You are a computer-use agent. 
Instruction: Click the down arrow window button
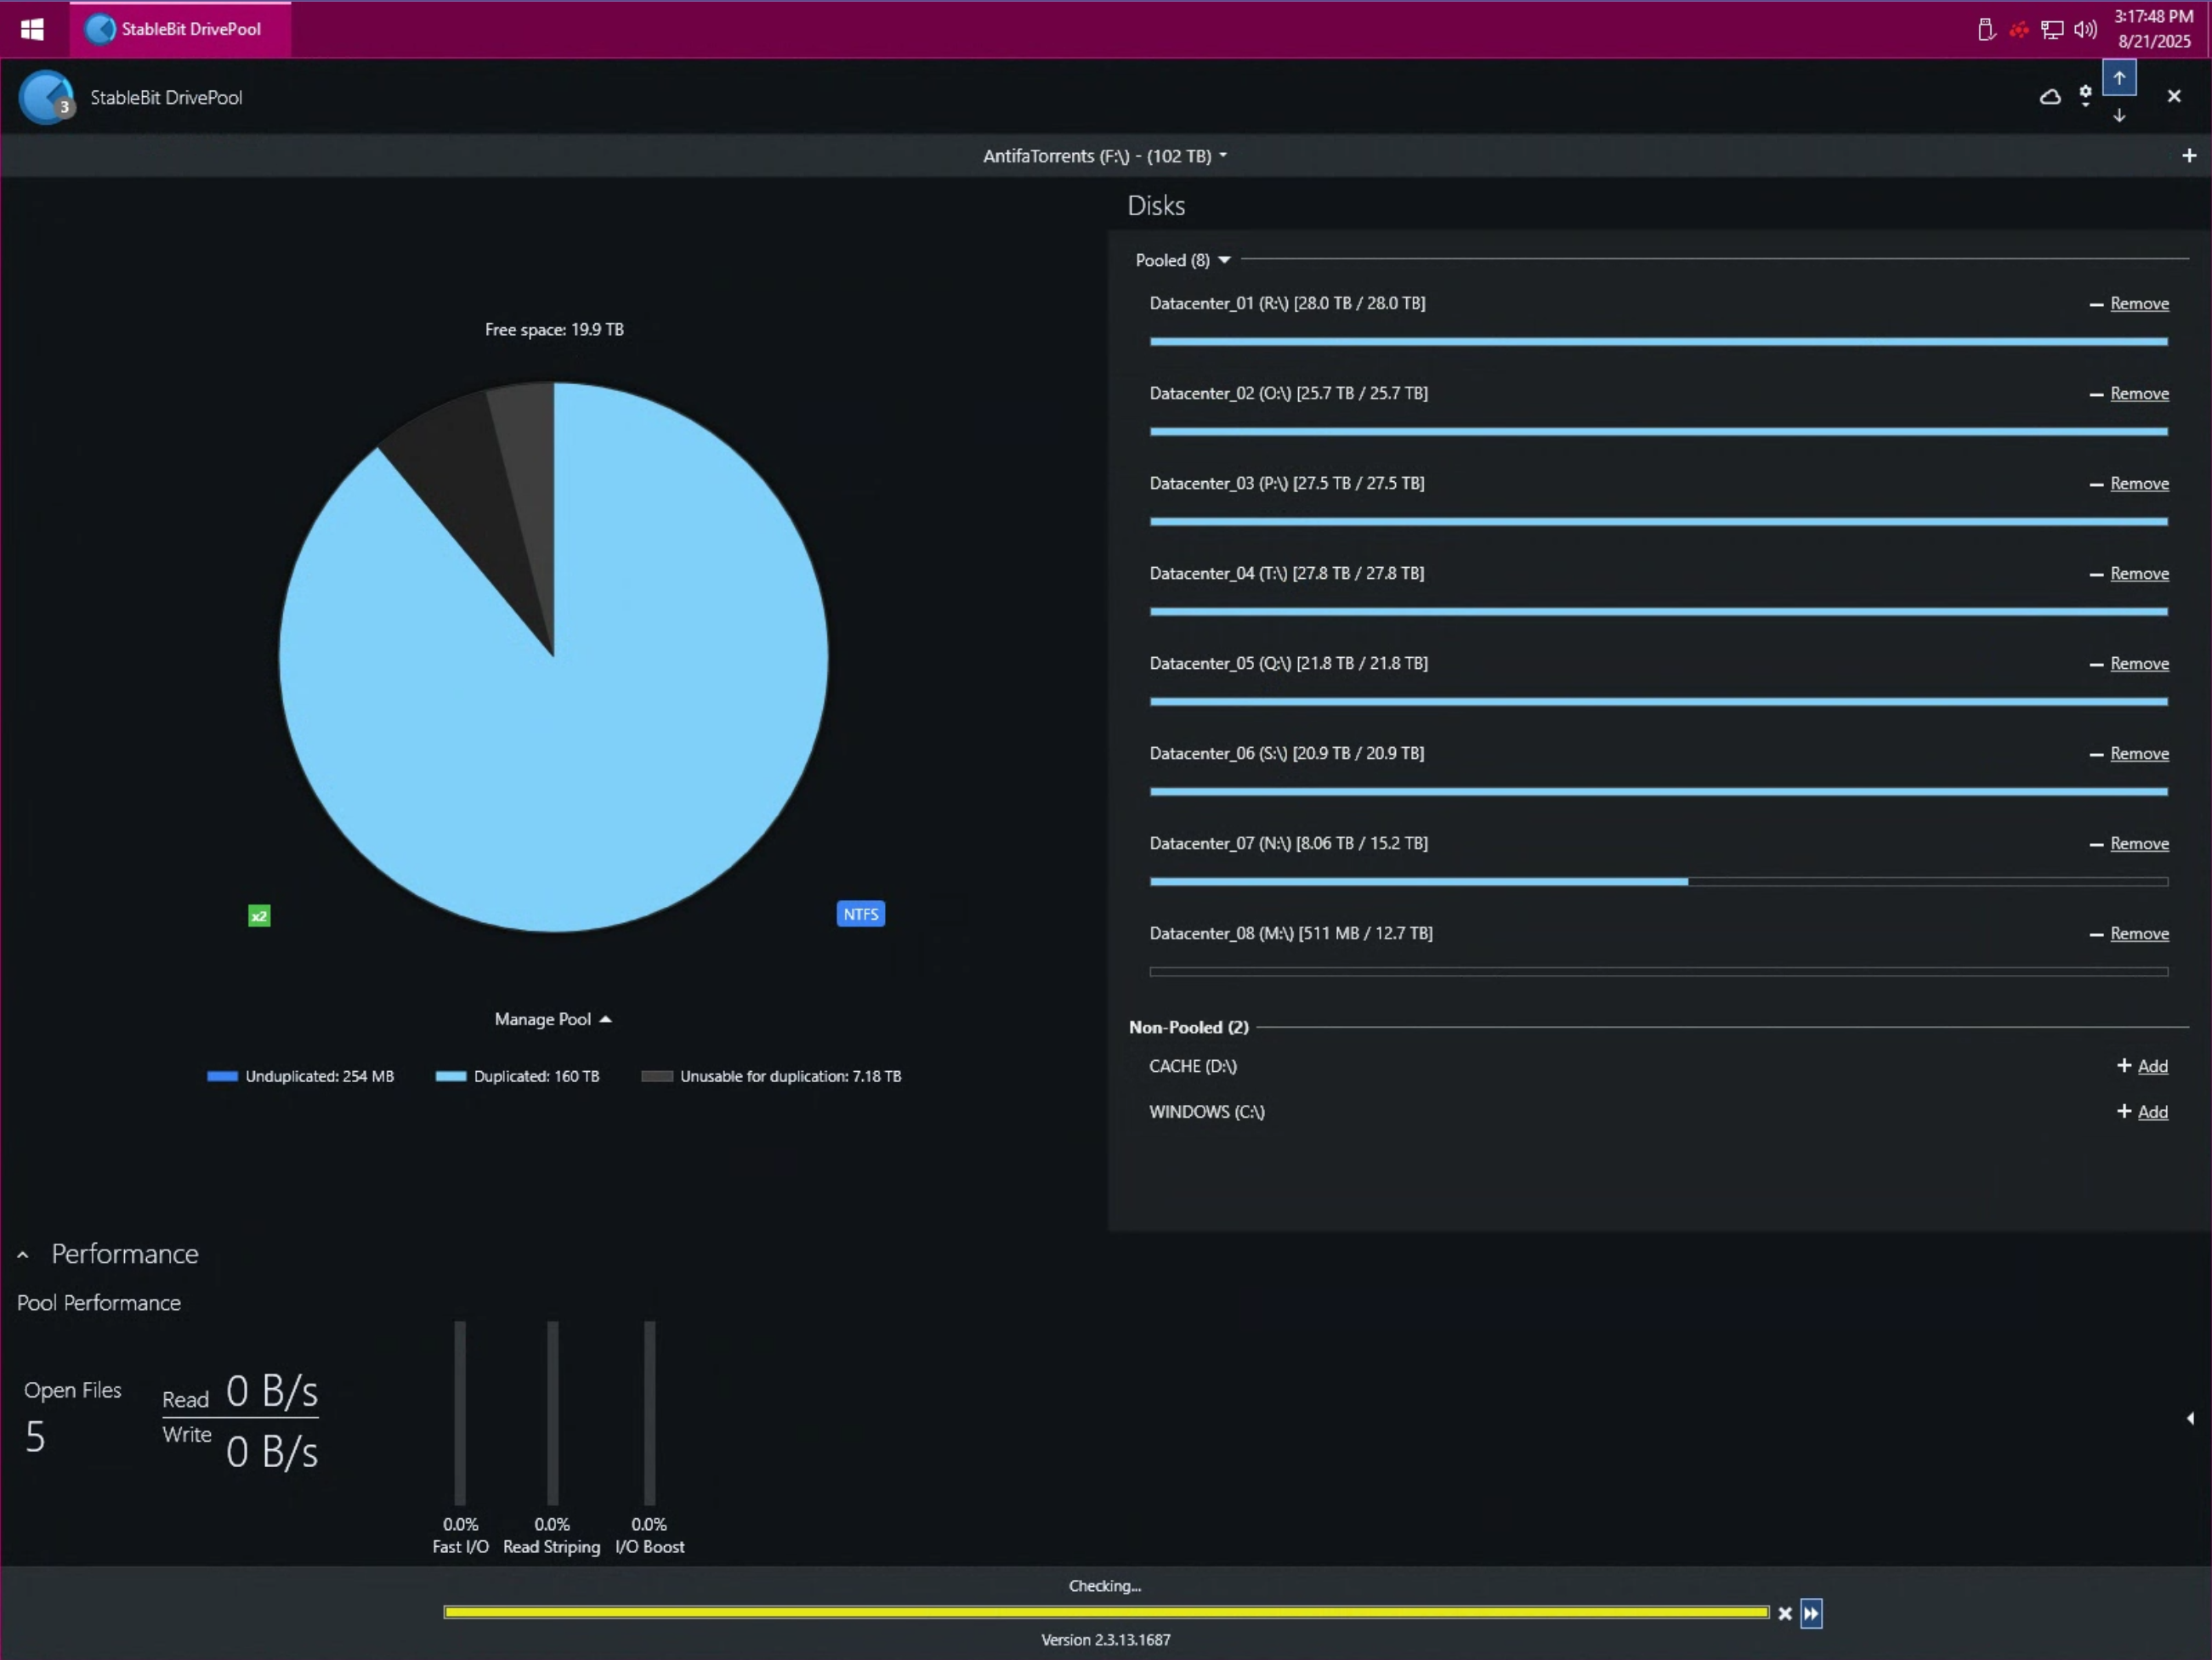pos(2119,115)
